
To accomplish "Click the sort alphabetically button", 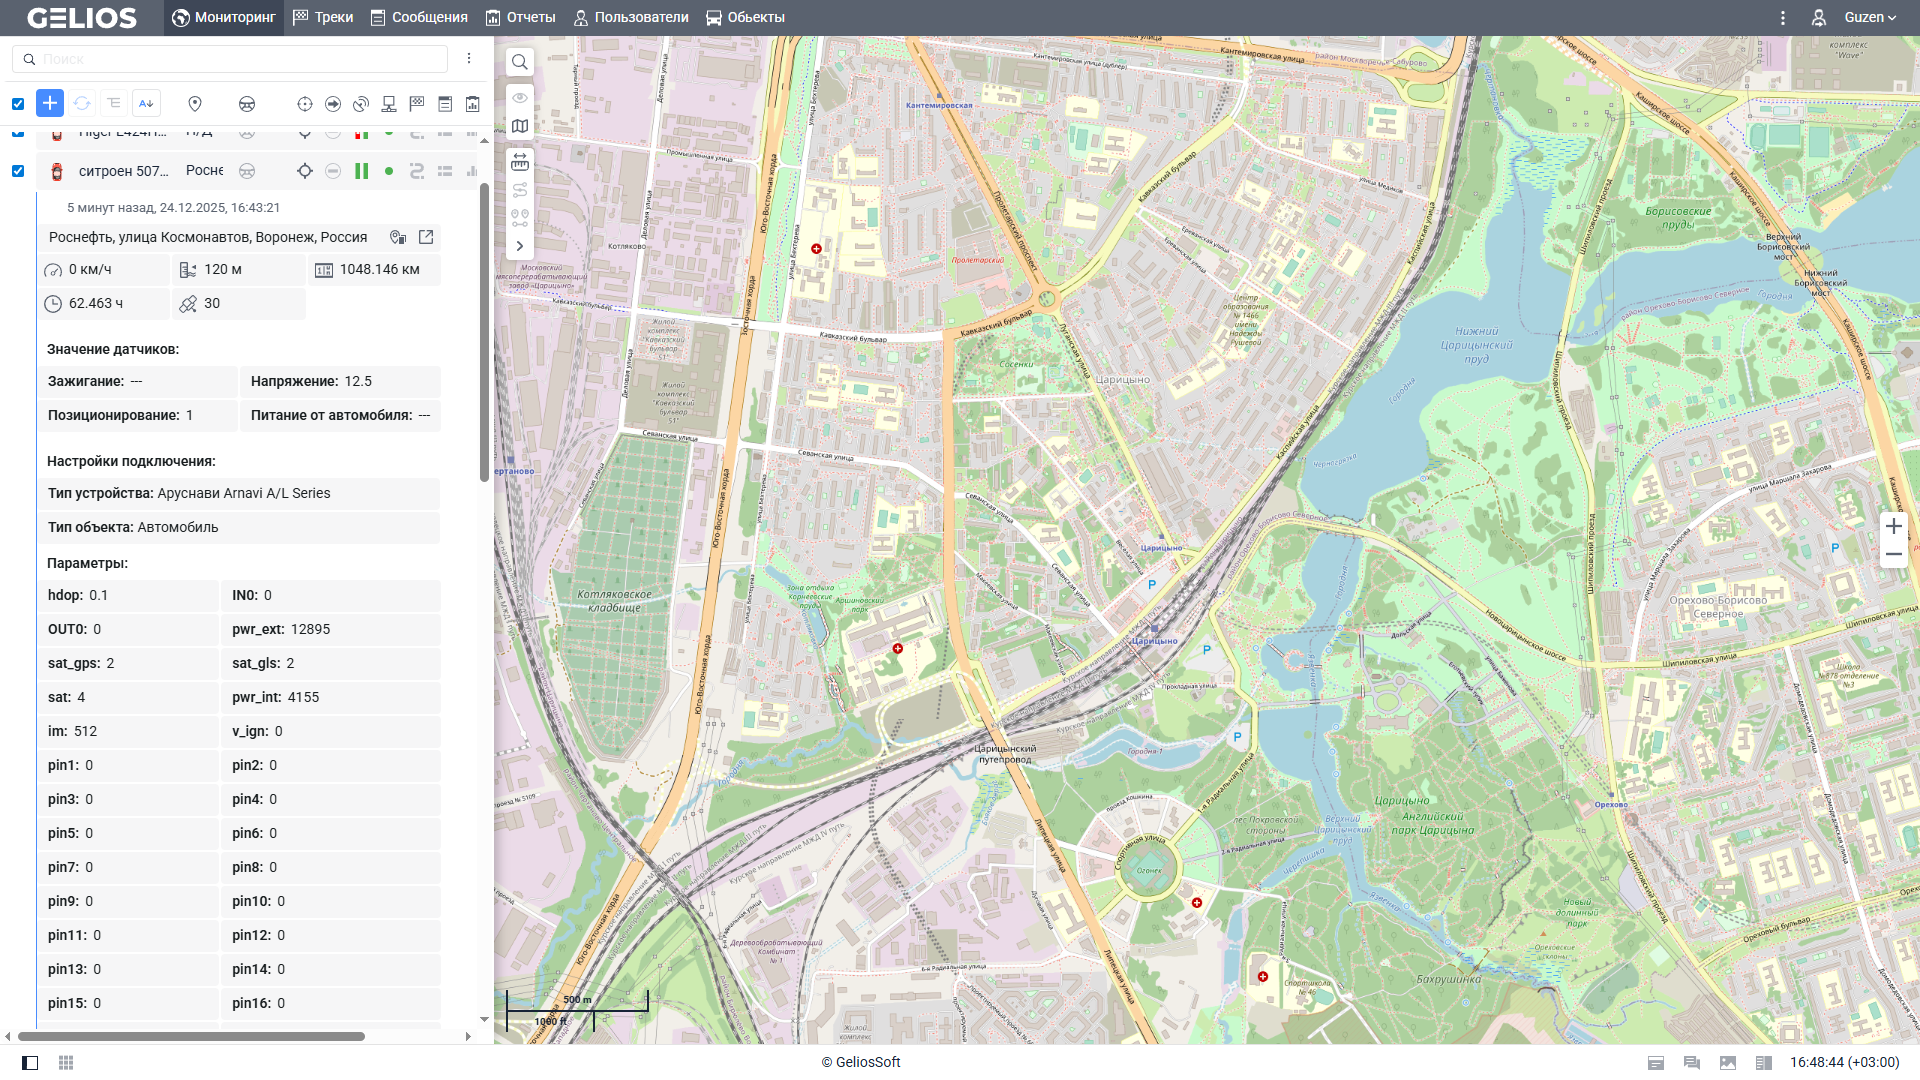I will [146, 103].
